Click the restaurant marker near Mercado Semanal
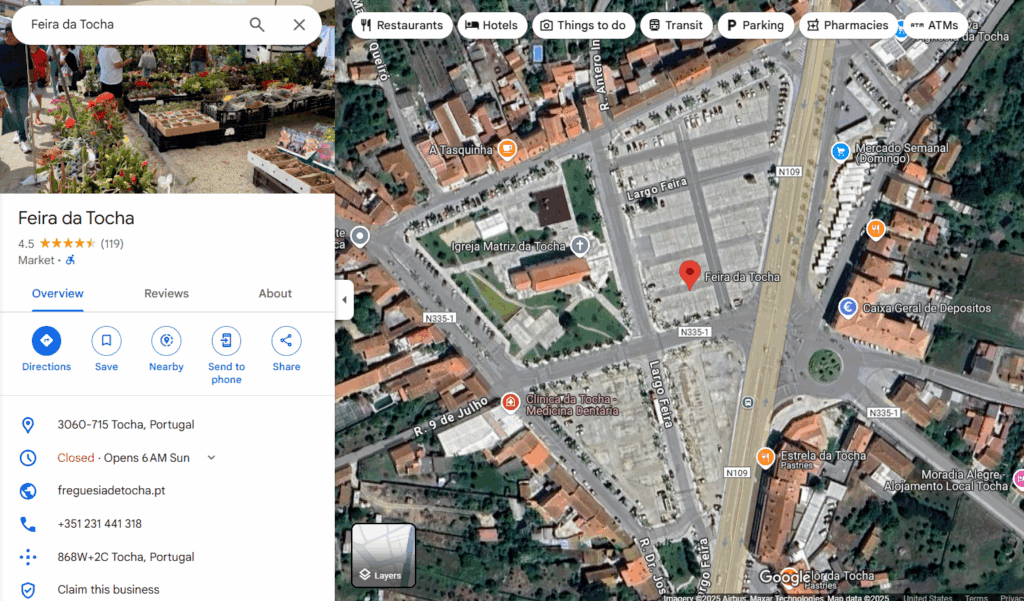Image resolution: width=1024 pixels, height=601 pixels. [876, 229]
